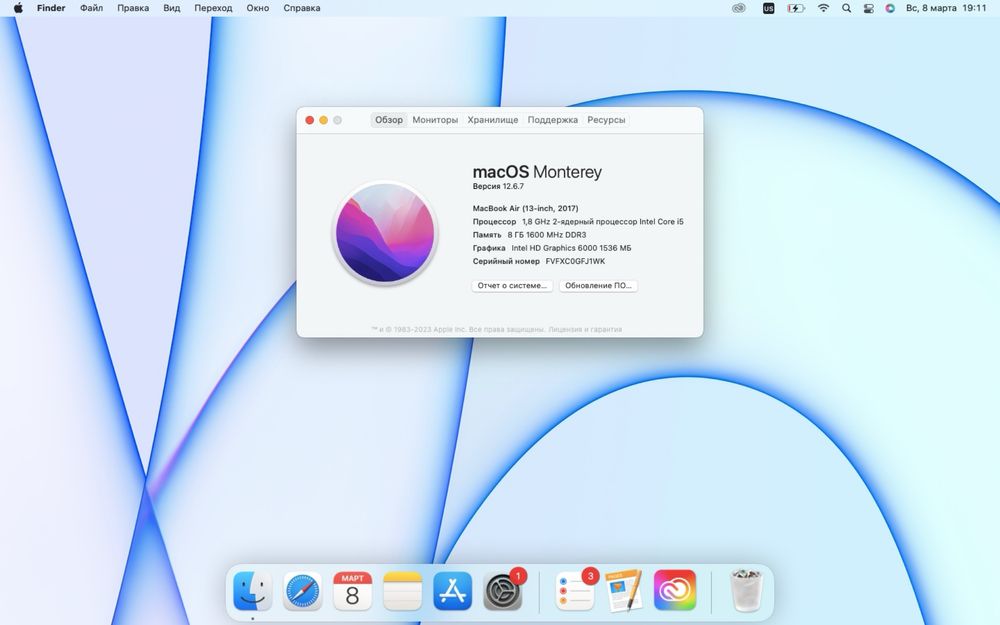Screen dimensions: 1000x625
Task: Close the About This Mac window
Action: click(310, 120)
